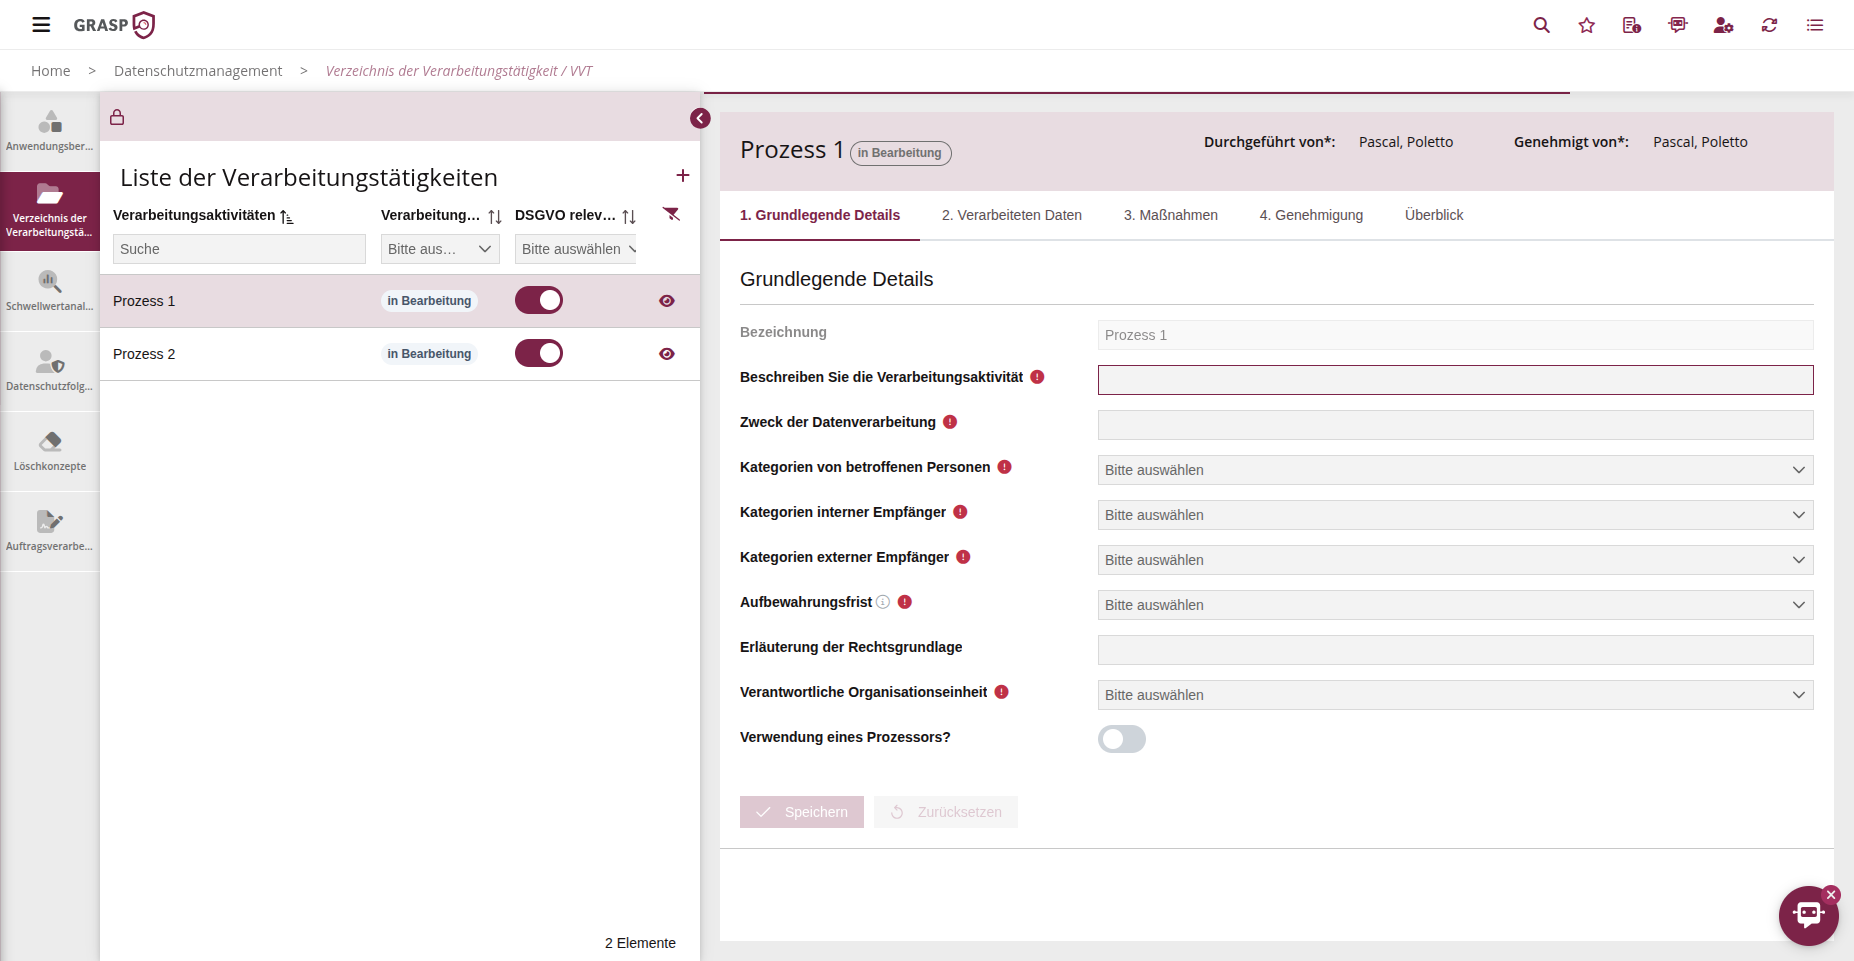
Task: Enable the Verwendung eines Prozessors switch
Action: click(1121, 739)
